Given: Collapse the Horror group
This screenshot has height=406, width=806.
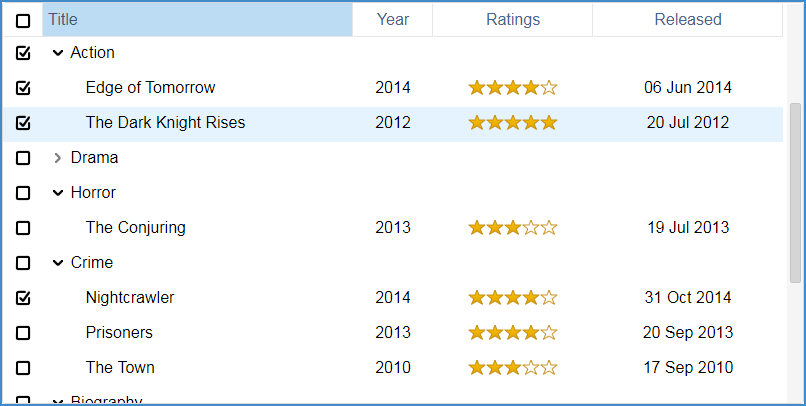Looking at the screenshot, I should pos(58,193).
